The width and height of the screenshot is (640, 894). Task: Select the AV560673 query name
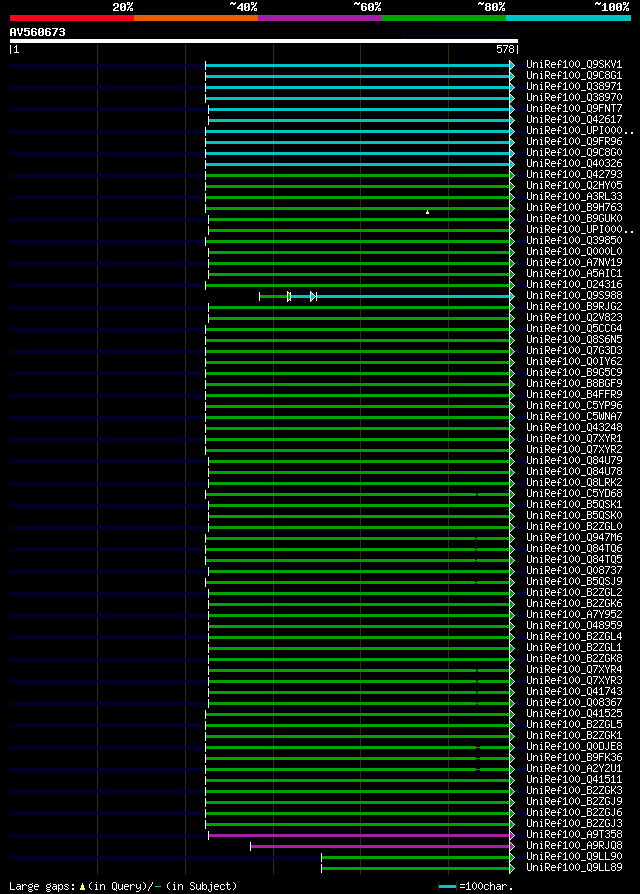click(x=38, y=32)
